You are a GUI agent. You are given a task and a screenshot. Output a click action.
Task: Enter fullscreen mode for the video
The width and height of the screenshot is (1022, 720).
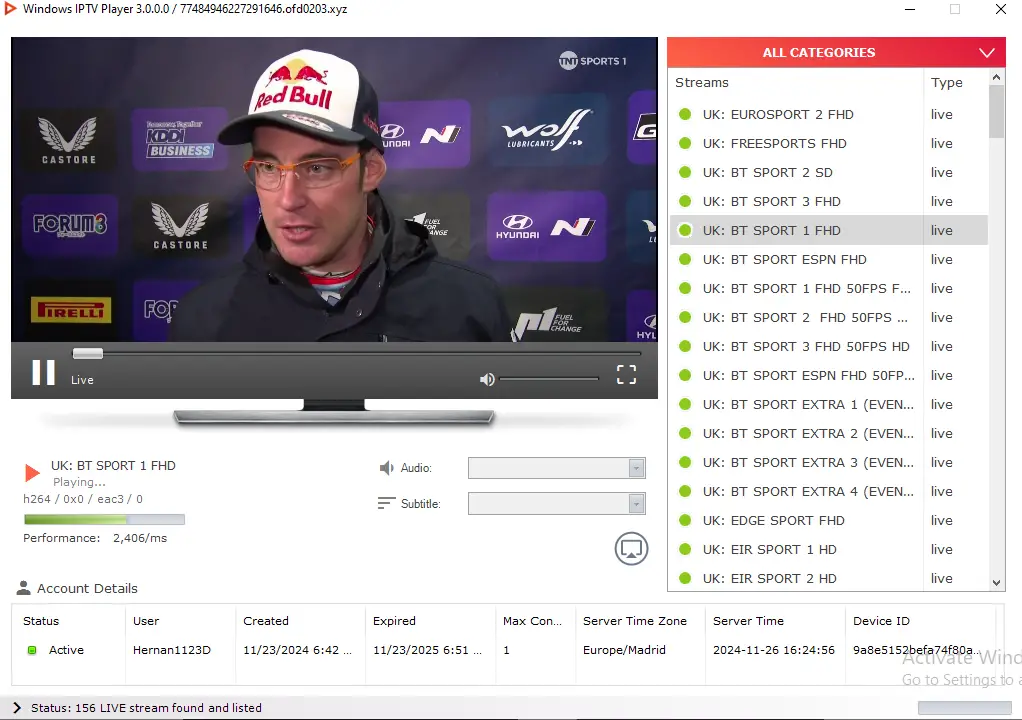pos(626,374)
